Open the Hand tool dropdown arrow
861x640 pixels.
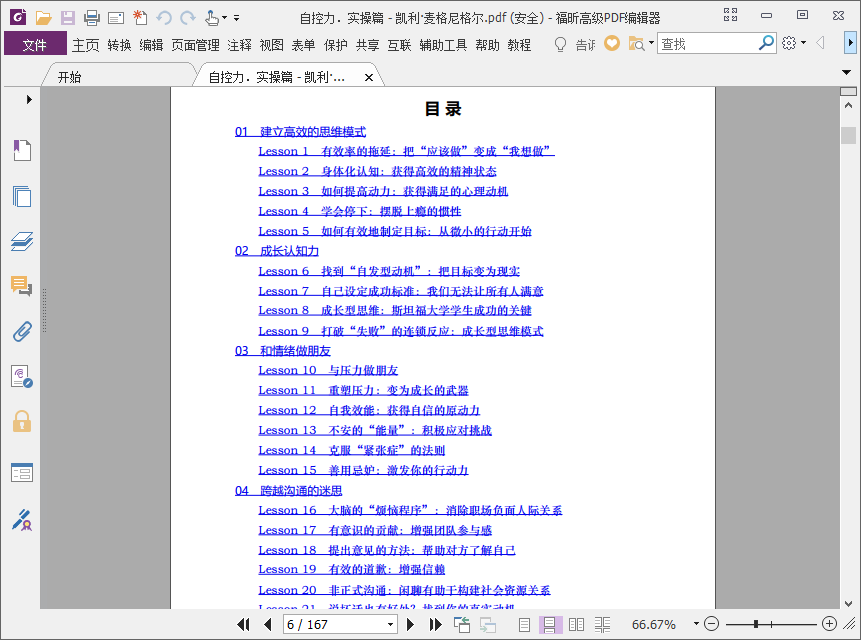point(224,18)
